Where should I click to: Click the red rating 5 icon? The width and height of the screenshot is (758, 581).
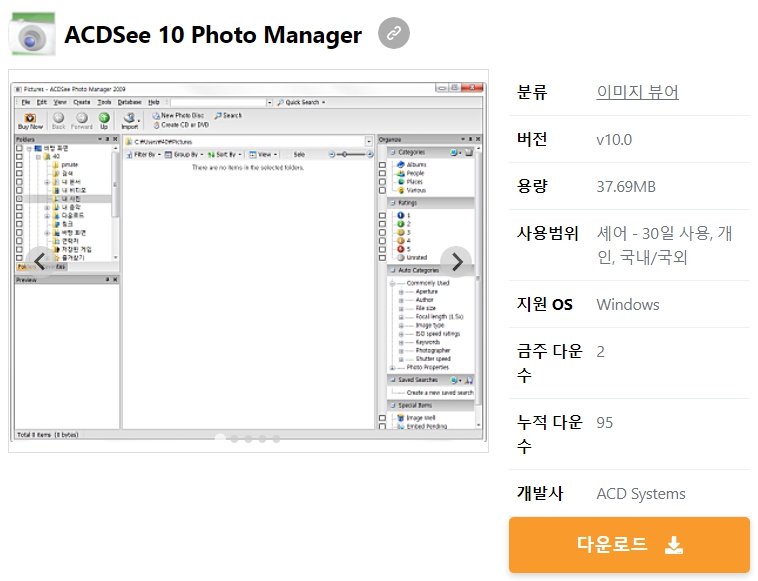[400, 249]
